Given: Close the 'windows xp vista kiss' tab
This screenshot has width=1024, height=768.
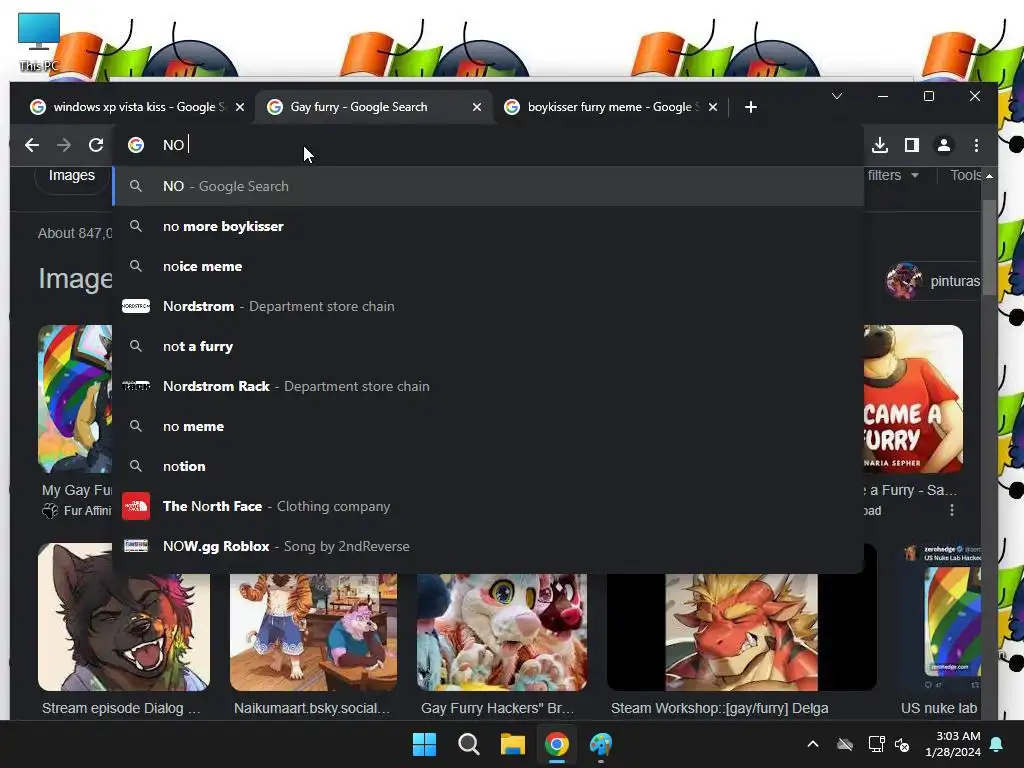Looking at the screenshot, I should point(240,107).
